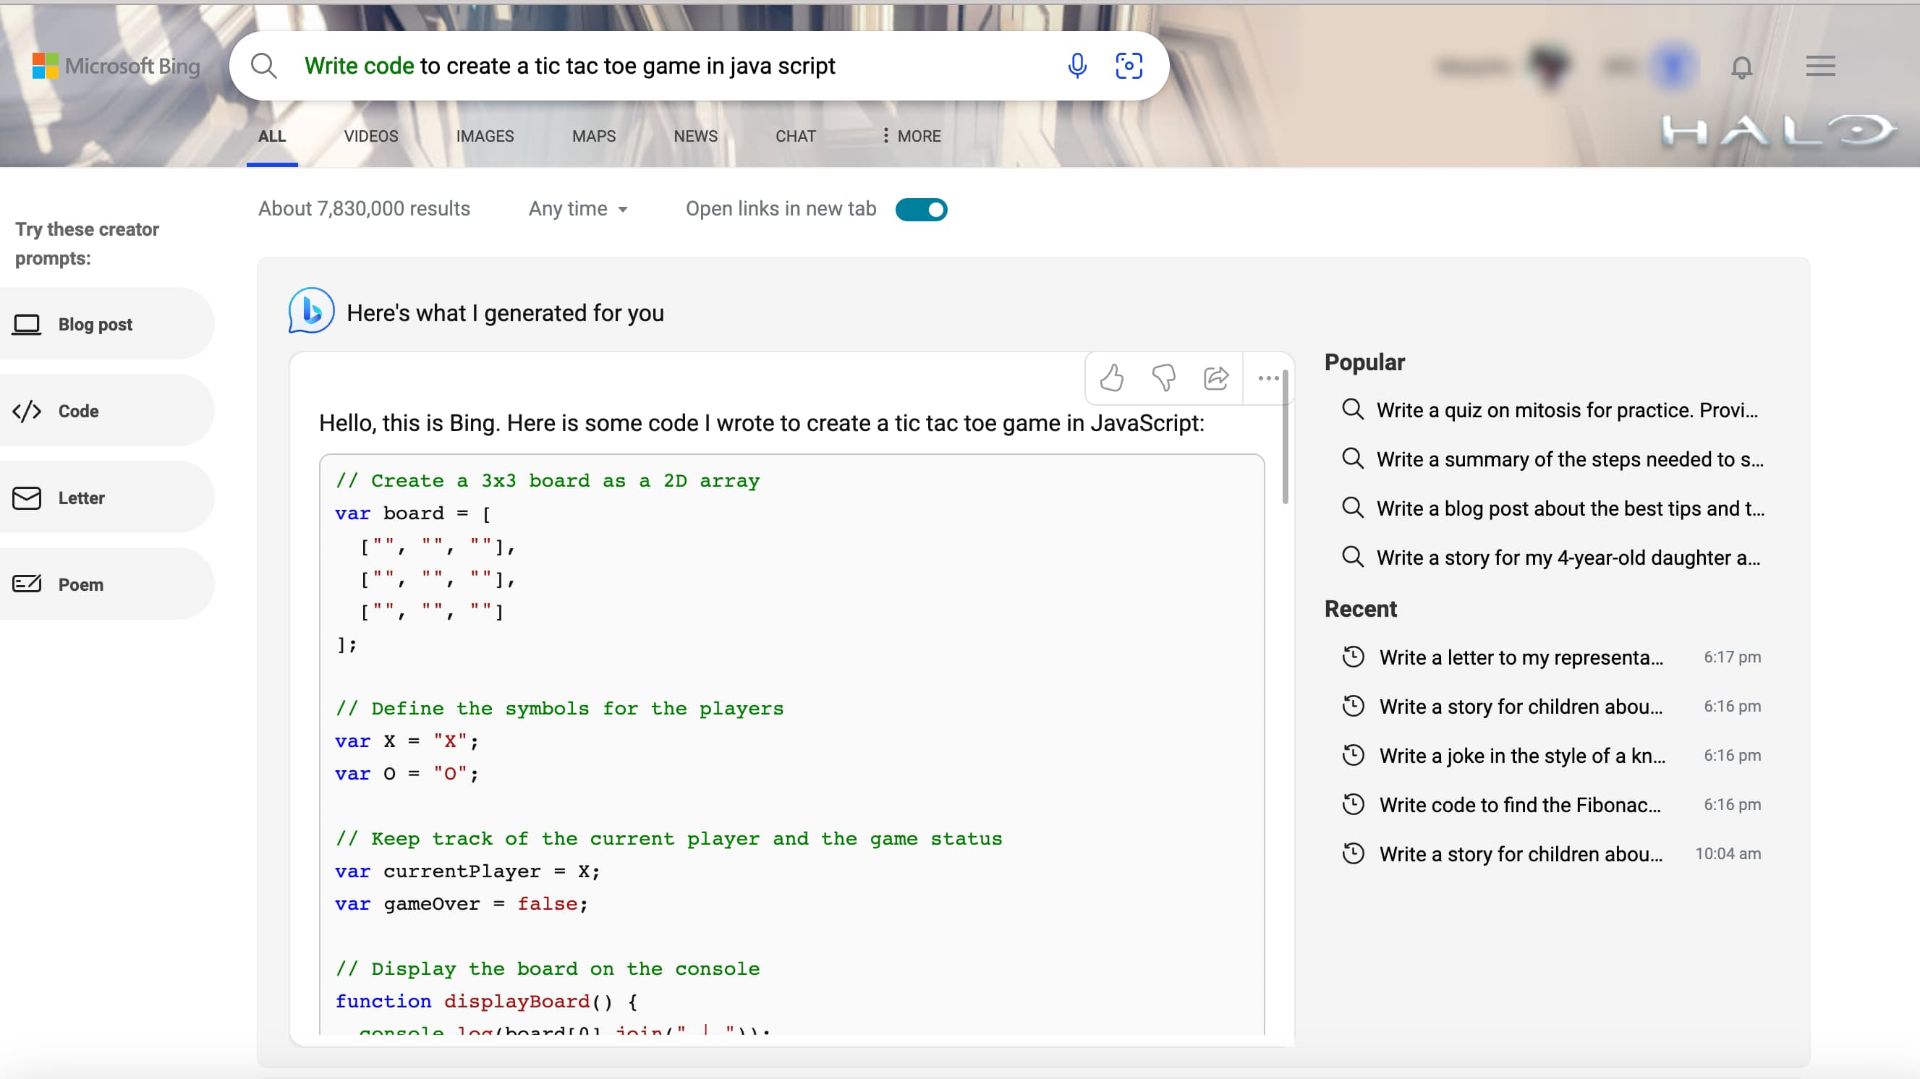Open recent Fibonacci code query
This screenshot has height=1079, width=1920.
point(1519,805)
